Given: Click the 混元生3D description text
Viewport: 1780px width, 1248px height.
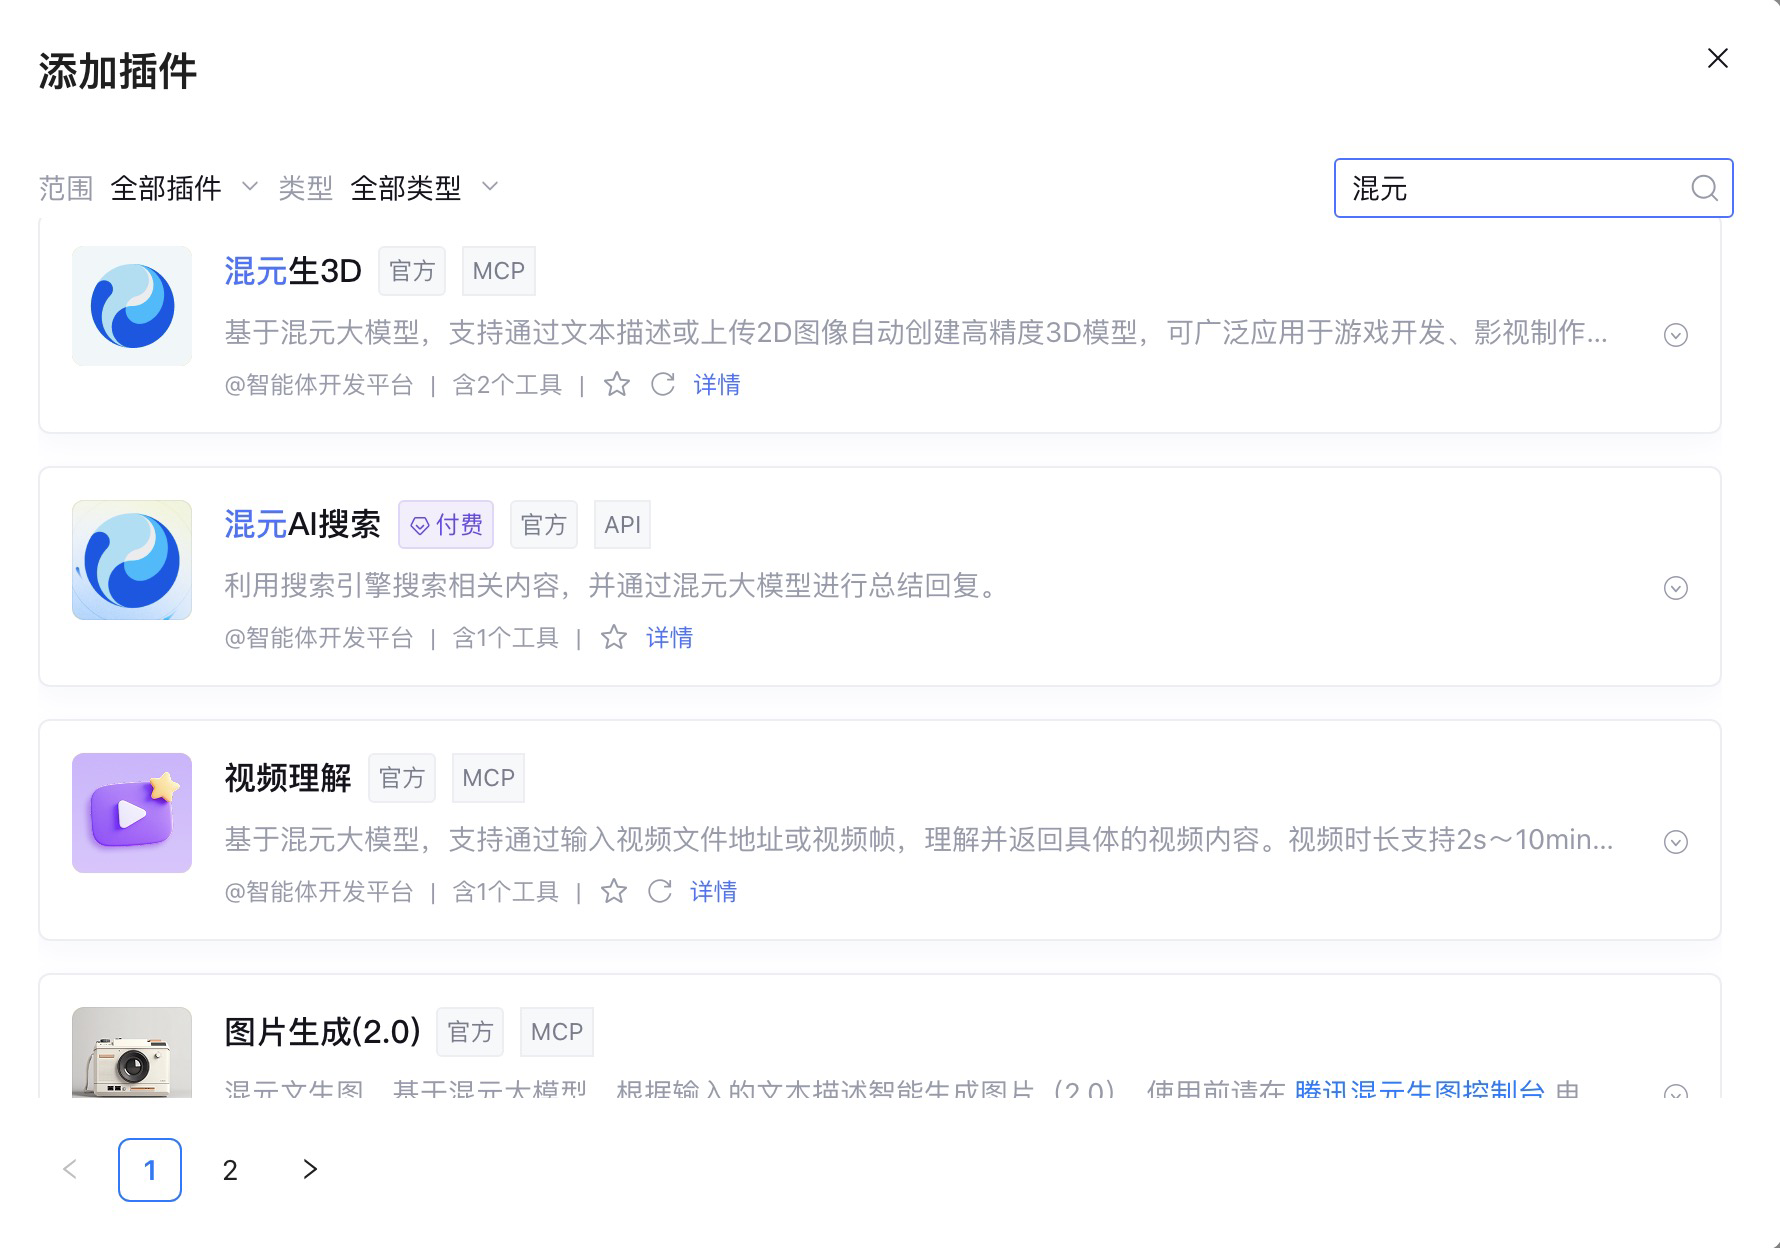Looking at the screenshot, I should pyautogui.click(x=916, y=332).
